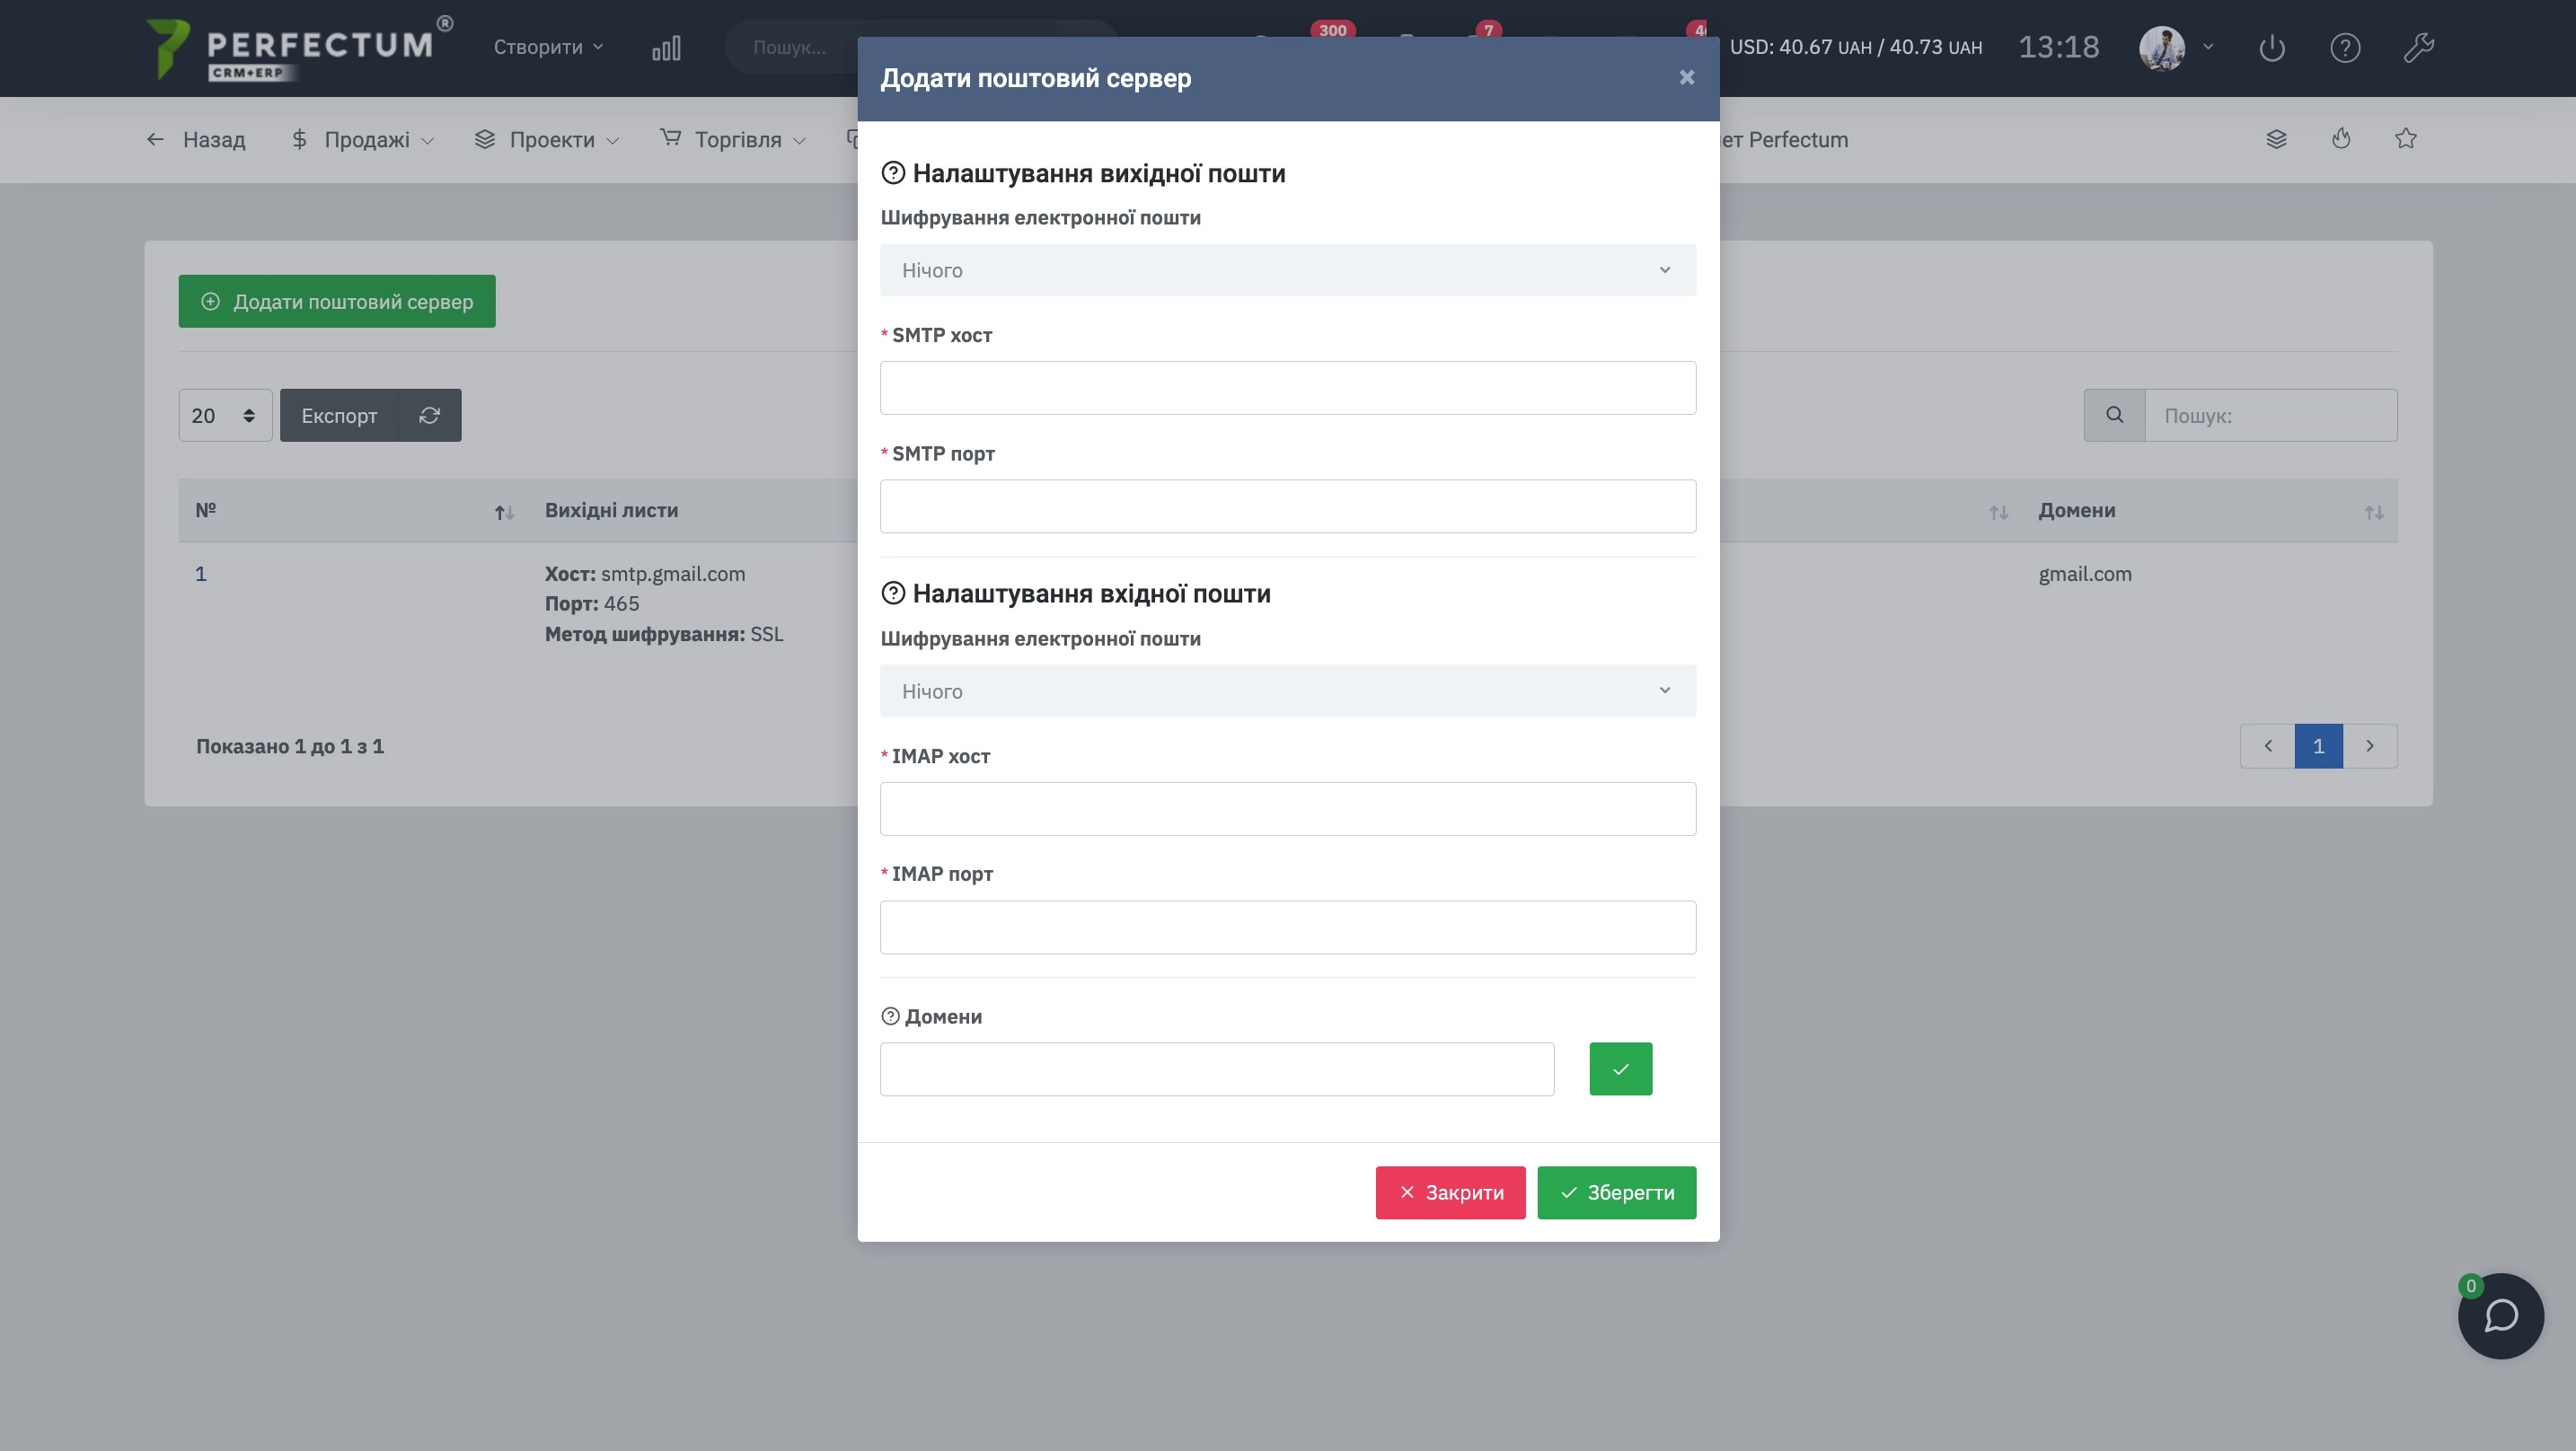Click Додати поштовий сервер green button
2576x1451 pixels.
(x=337, y=301)
